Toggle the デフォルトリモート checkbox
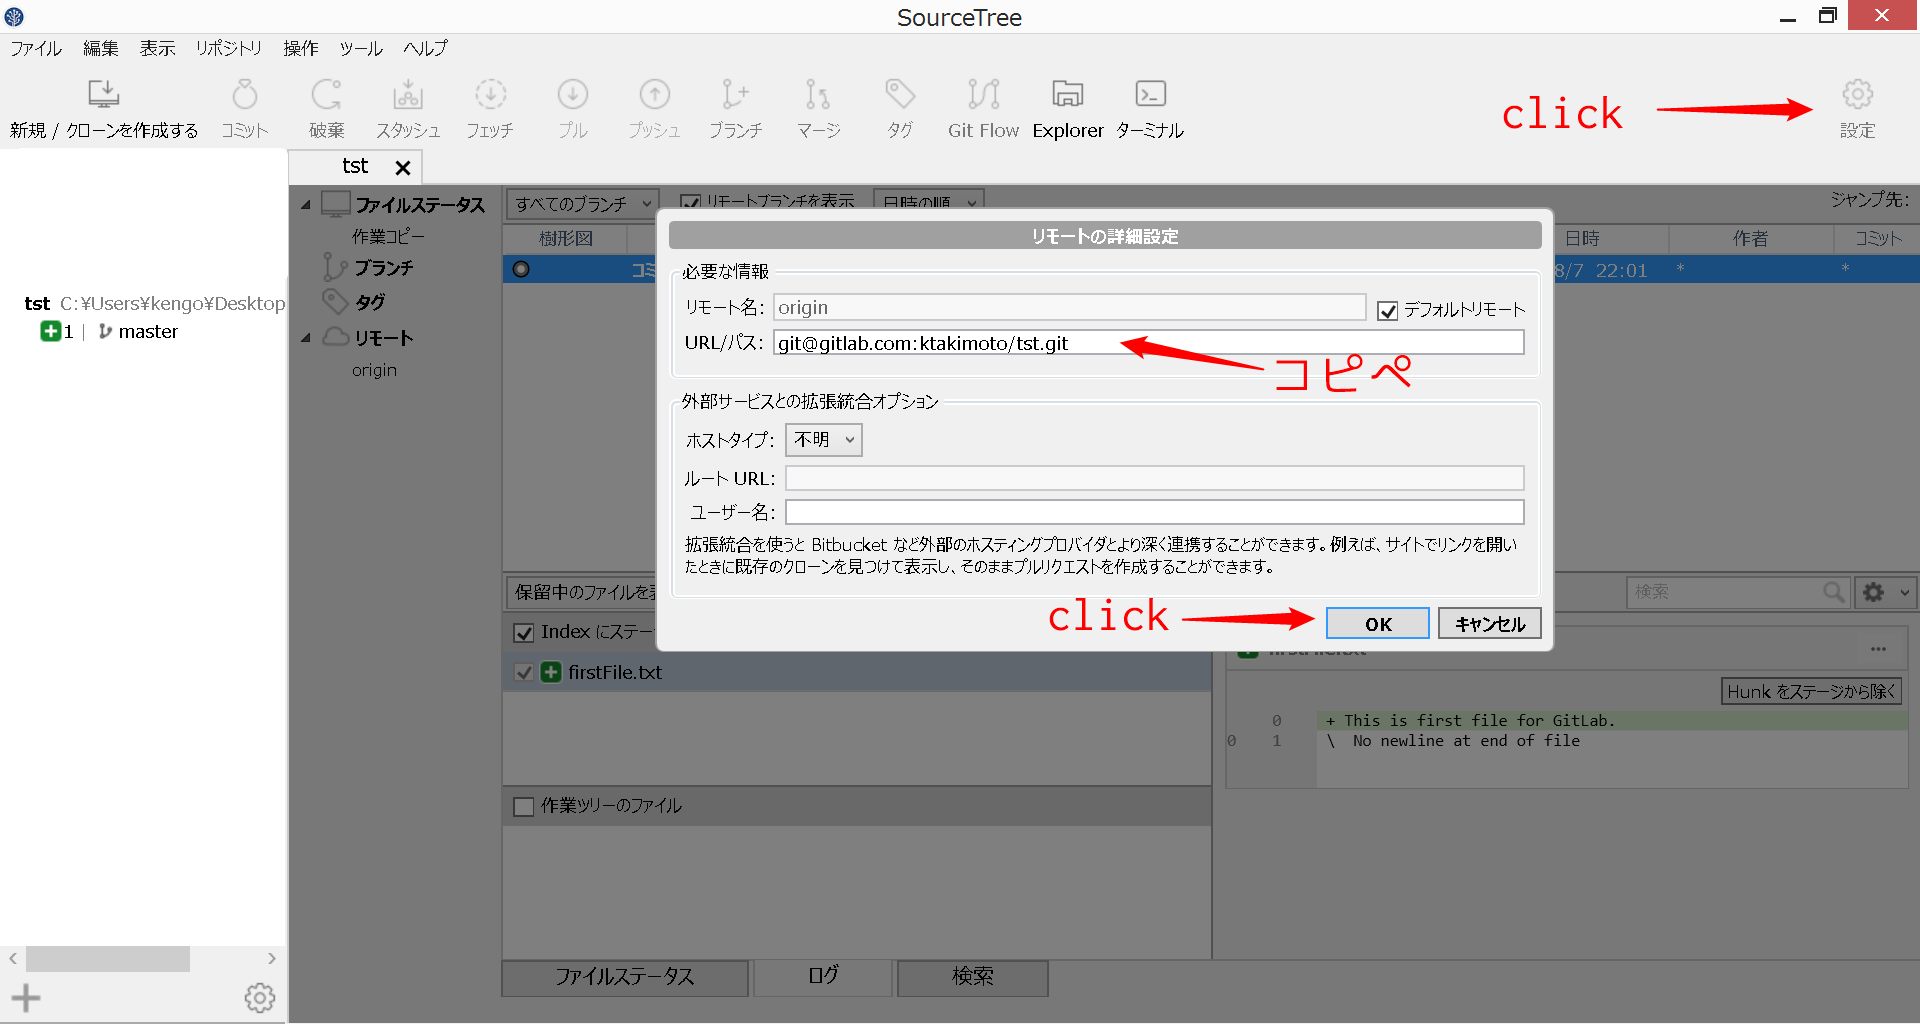The height and width of the screenshot is (1024, 1920). (1387, 311)
